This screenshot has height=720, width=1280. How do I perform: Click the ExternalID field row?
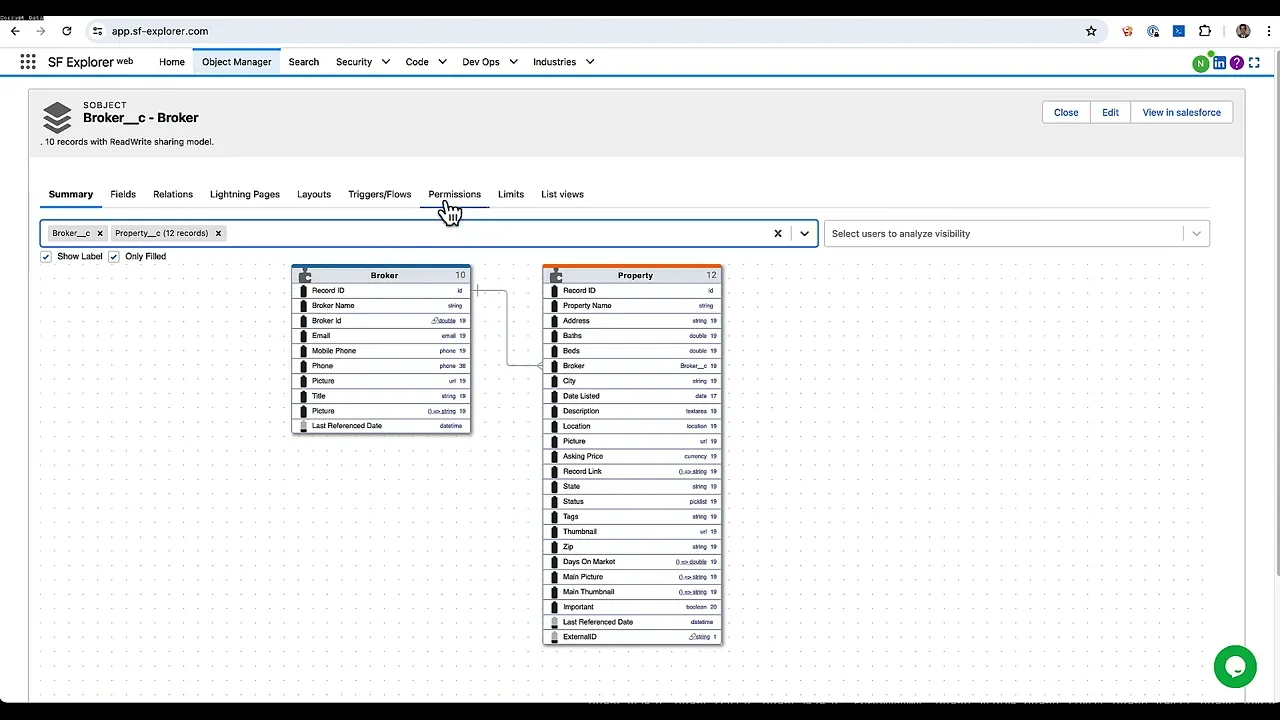[632, 637]
